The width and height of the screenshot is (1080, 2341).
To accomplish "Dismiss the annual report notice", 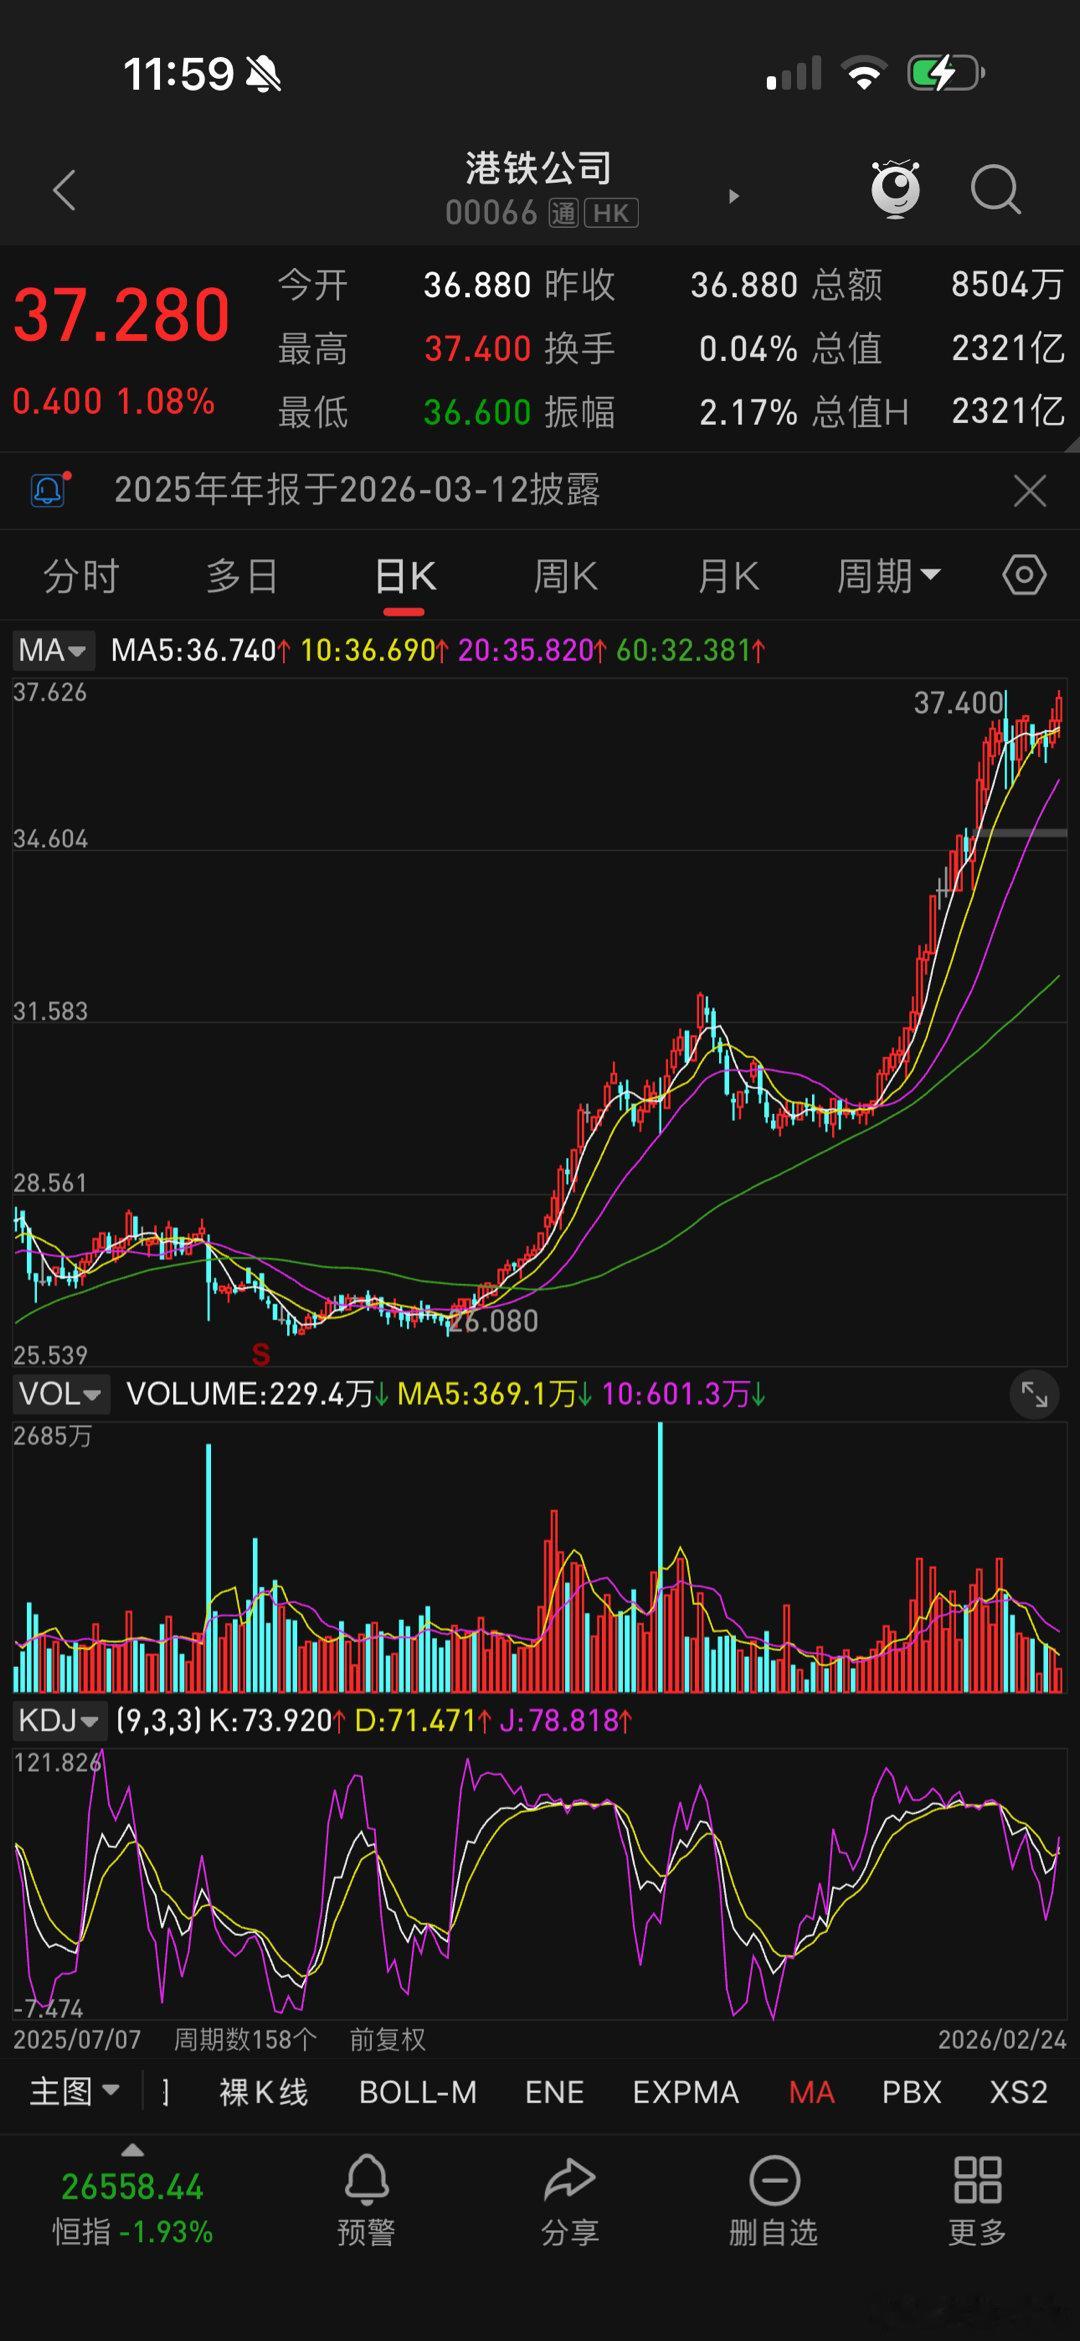I will point(1029,491).
